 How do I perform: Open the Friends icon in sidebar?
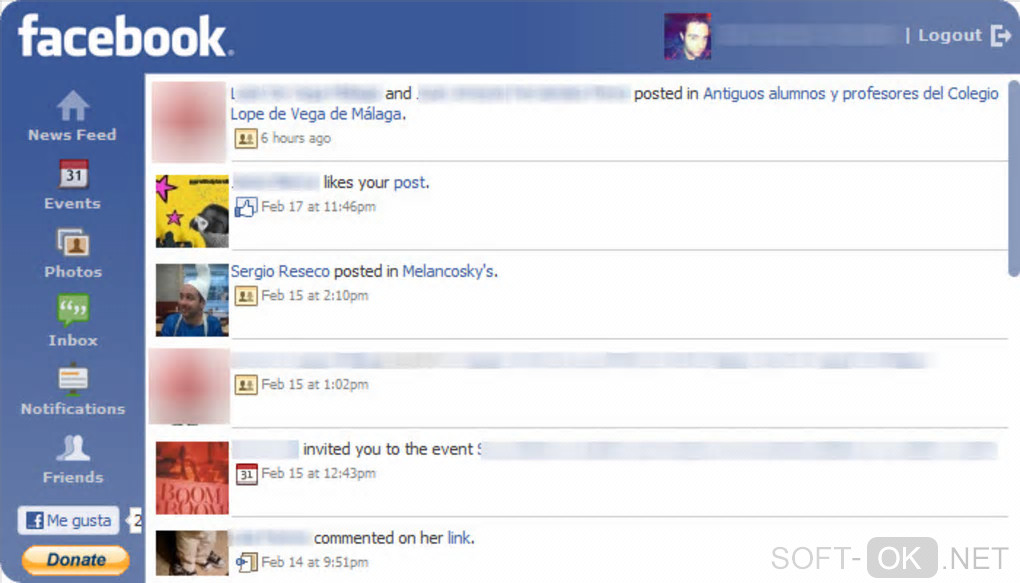tap(73, 448)
